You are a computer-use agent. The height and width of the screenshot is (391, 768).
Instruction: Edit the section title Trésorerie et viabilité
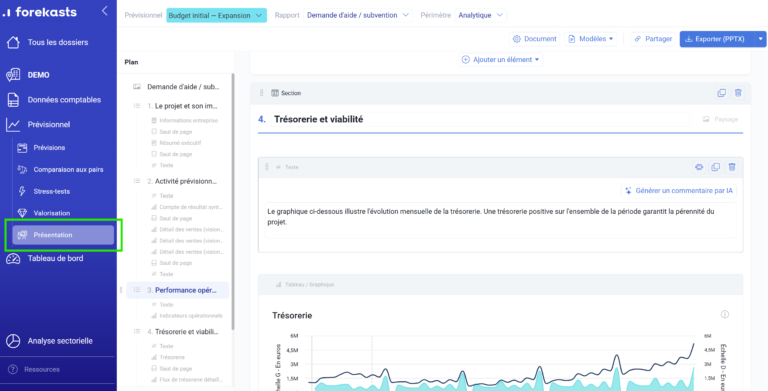[480, 119]
